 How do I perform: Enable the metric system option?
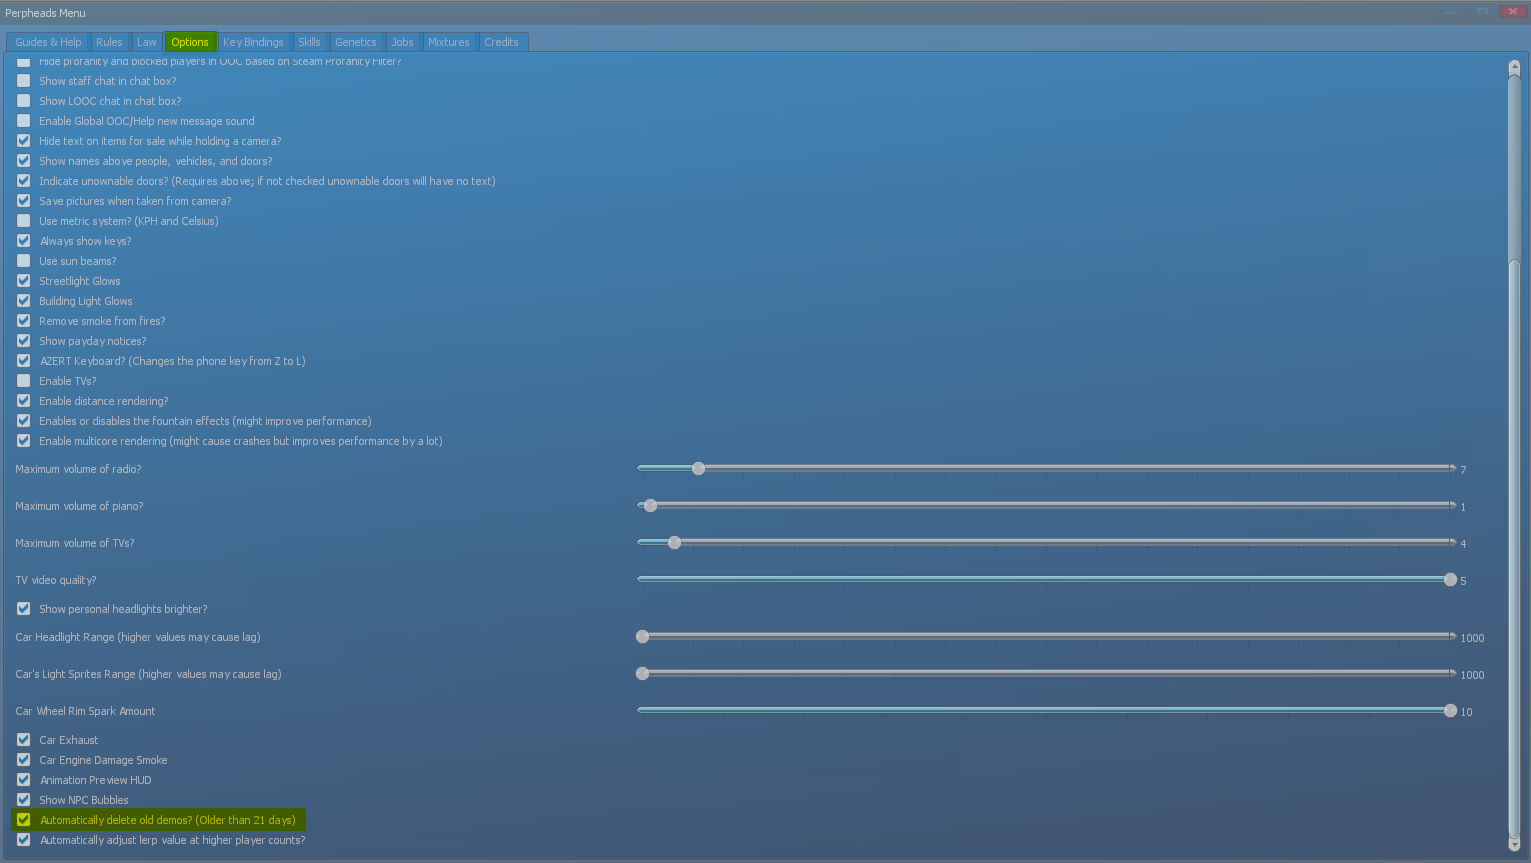point(23,221)
